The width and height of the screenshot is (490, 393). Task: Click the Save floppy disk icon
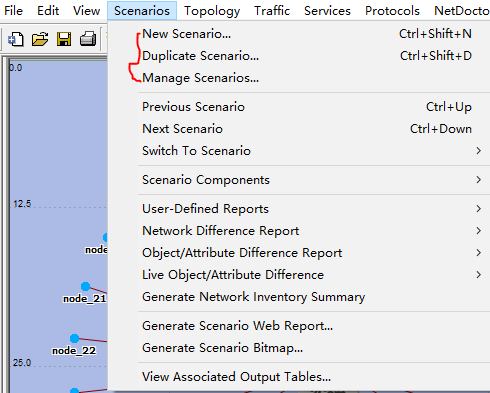[64, 39]
